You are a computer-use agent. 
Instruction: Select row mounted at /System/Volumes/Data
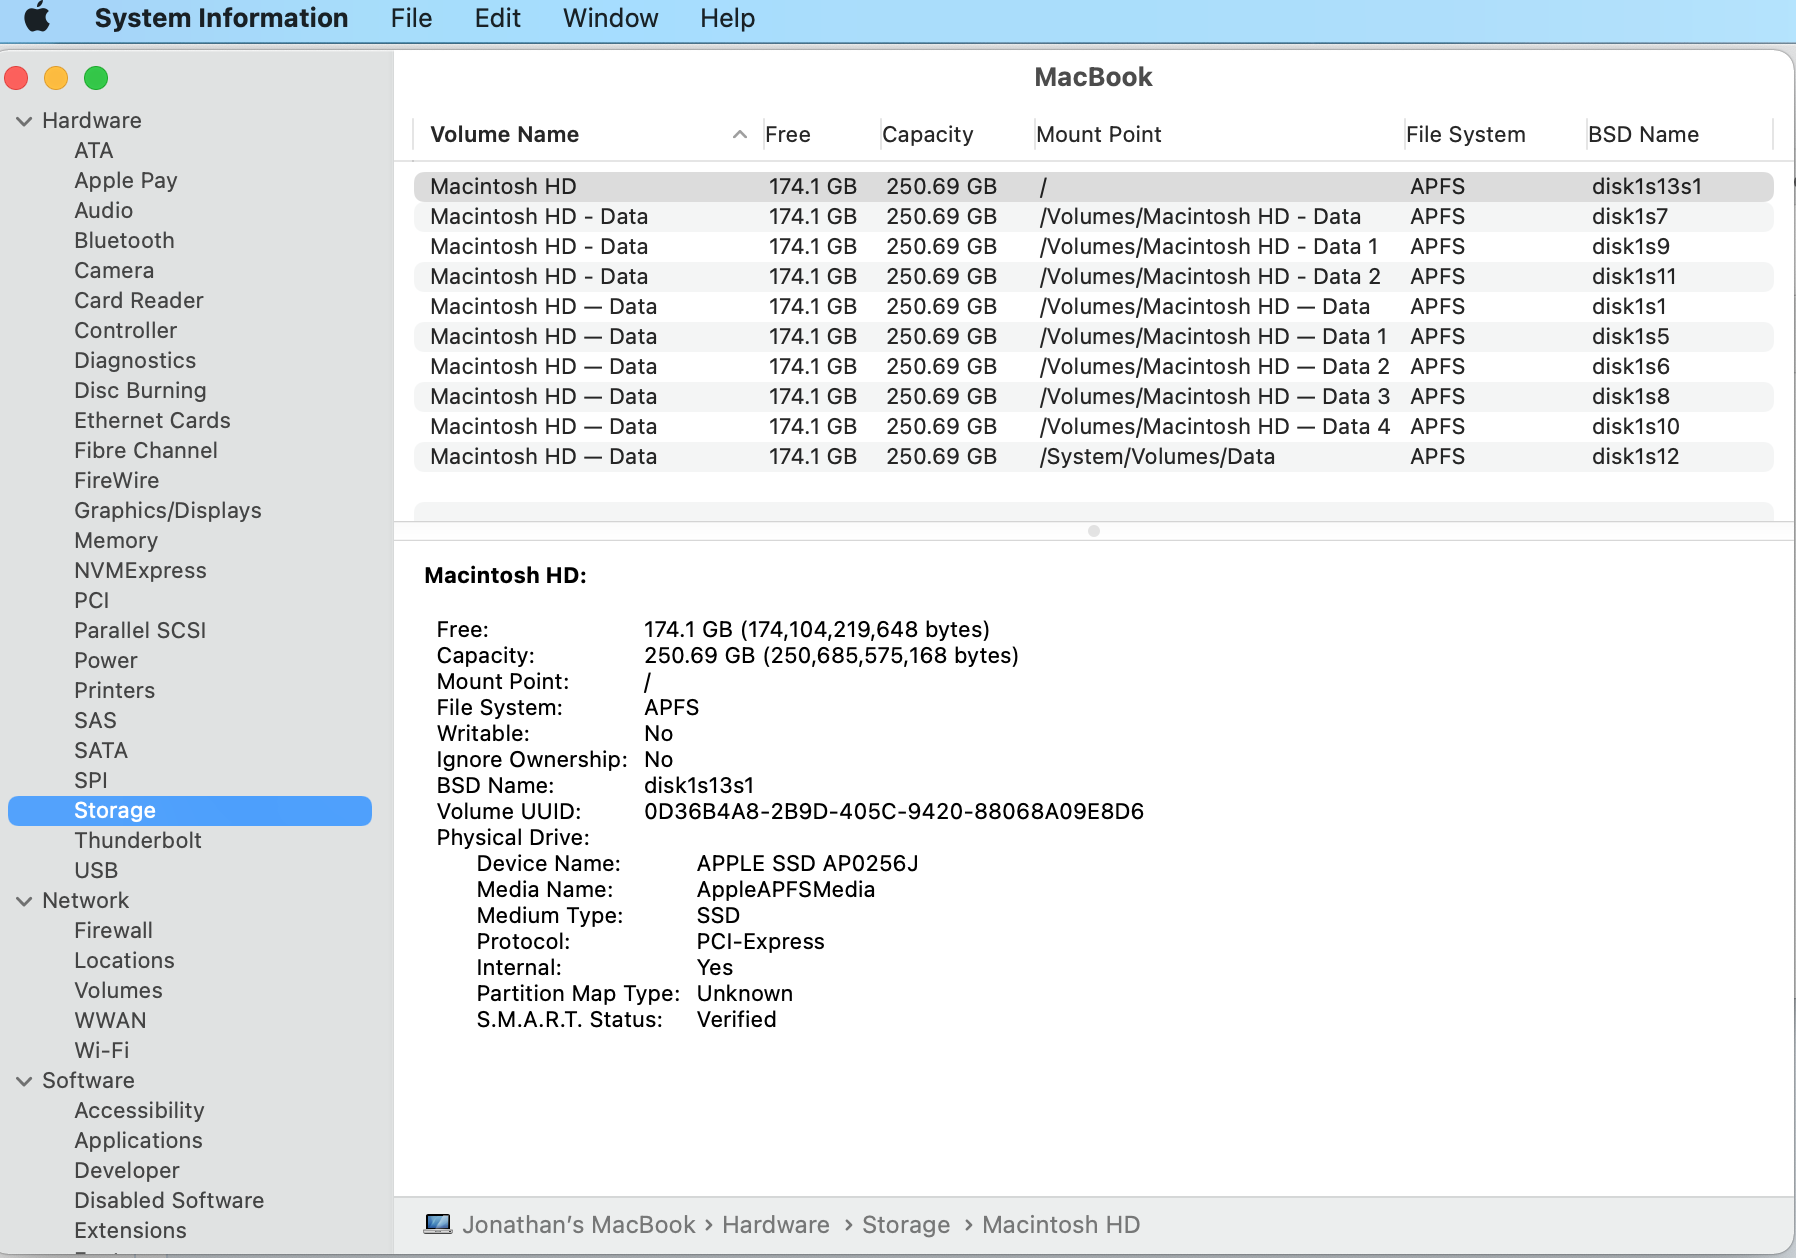click(x=1094, y=456)
